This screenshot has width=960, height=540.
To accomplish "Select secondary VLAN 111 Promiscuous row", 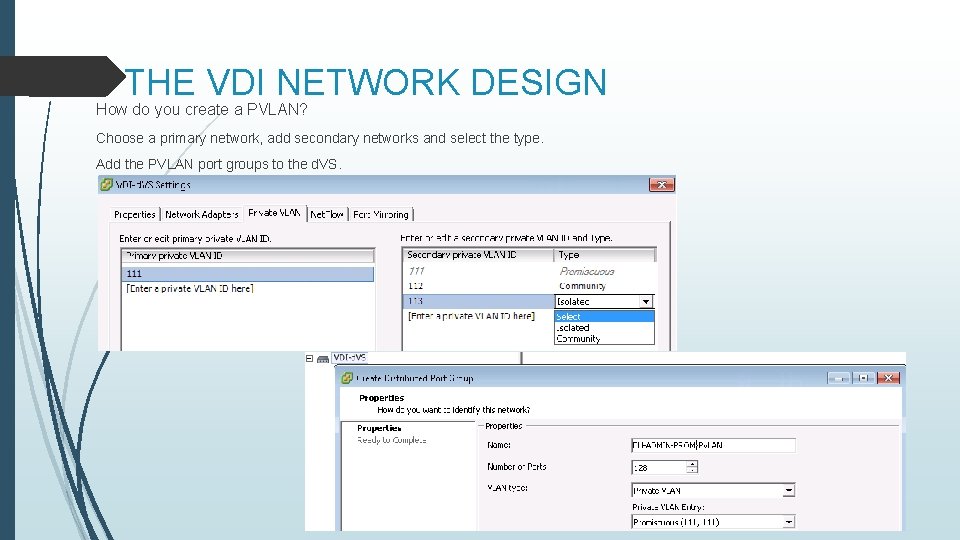I will tap(529, 271).
